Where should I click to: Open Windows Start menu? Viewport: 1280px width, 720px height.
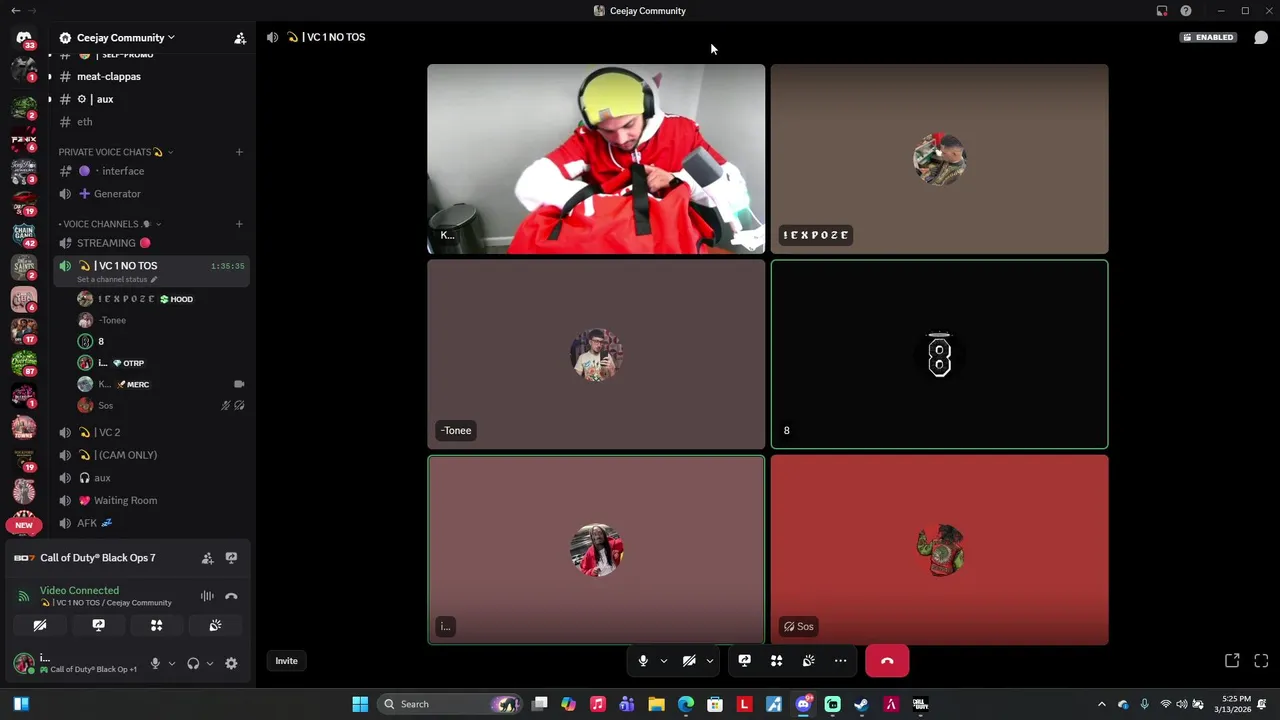[360, 704]
